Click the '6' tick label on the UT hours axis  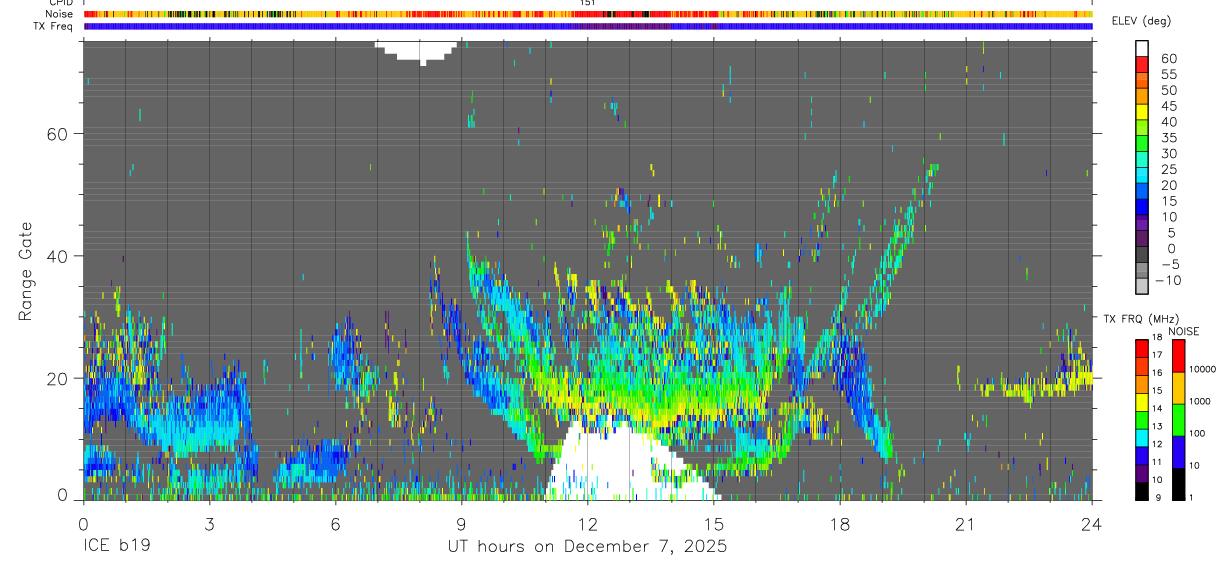335,523
